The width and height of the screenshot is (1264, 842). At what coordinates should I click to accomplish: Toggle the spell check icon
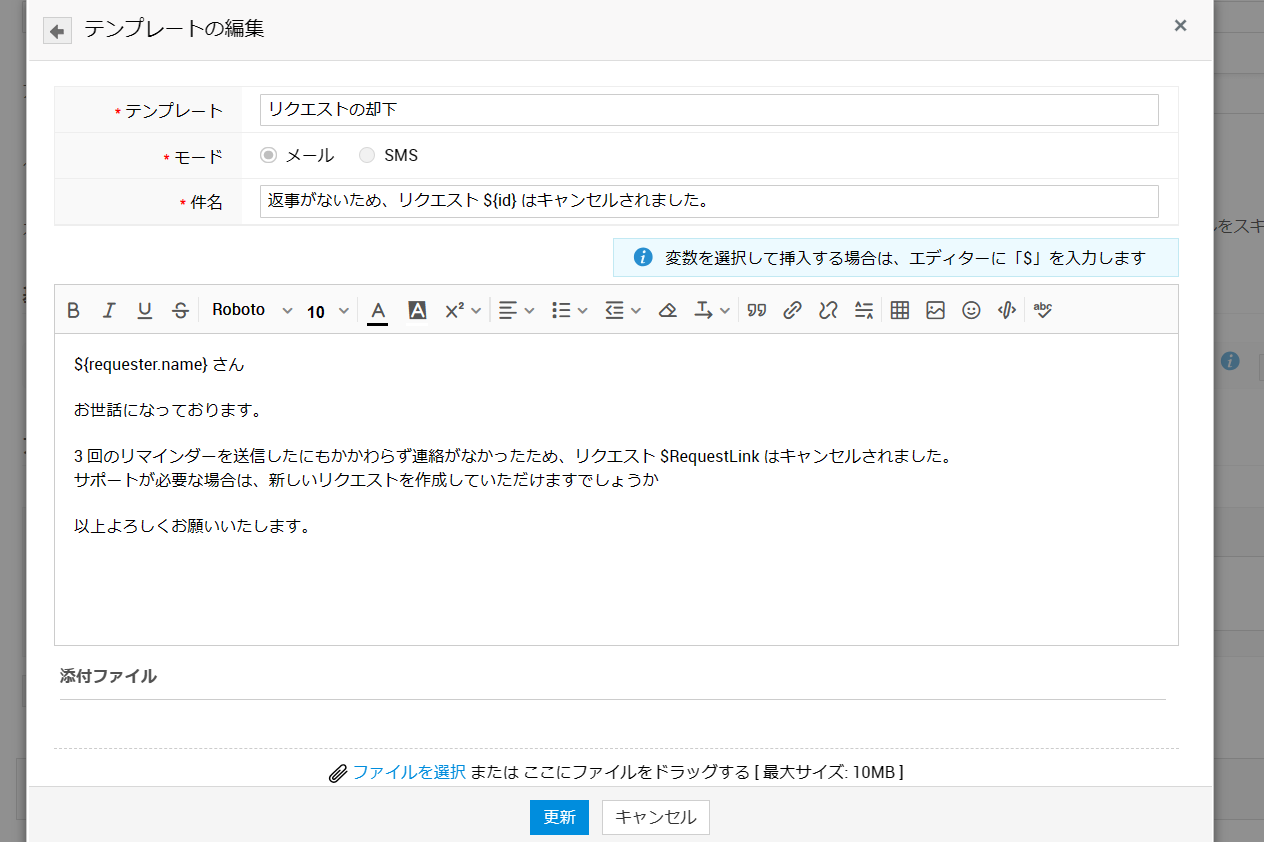click(1043, 310)
